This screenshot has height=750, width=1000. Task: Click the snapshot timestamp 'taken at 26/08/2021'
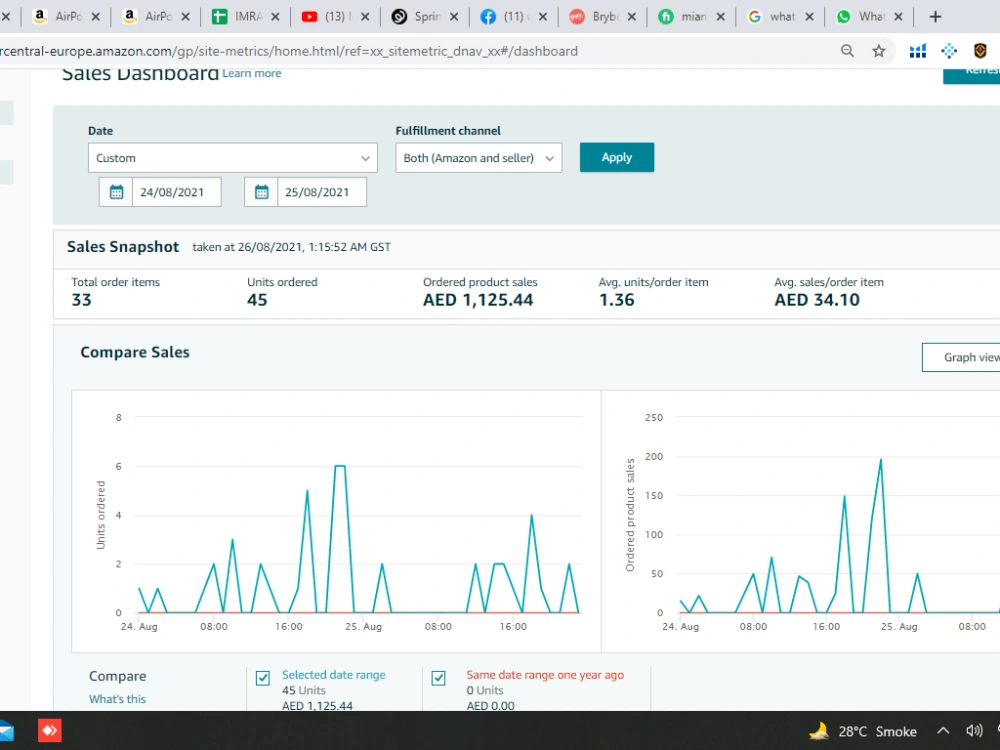tap(291, 247)
